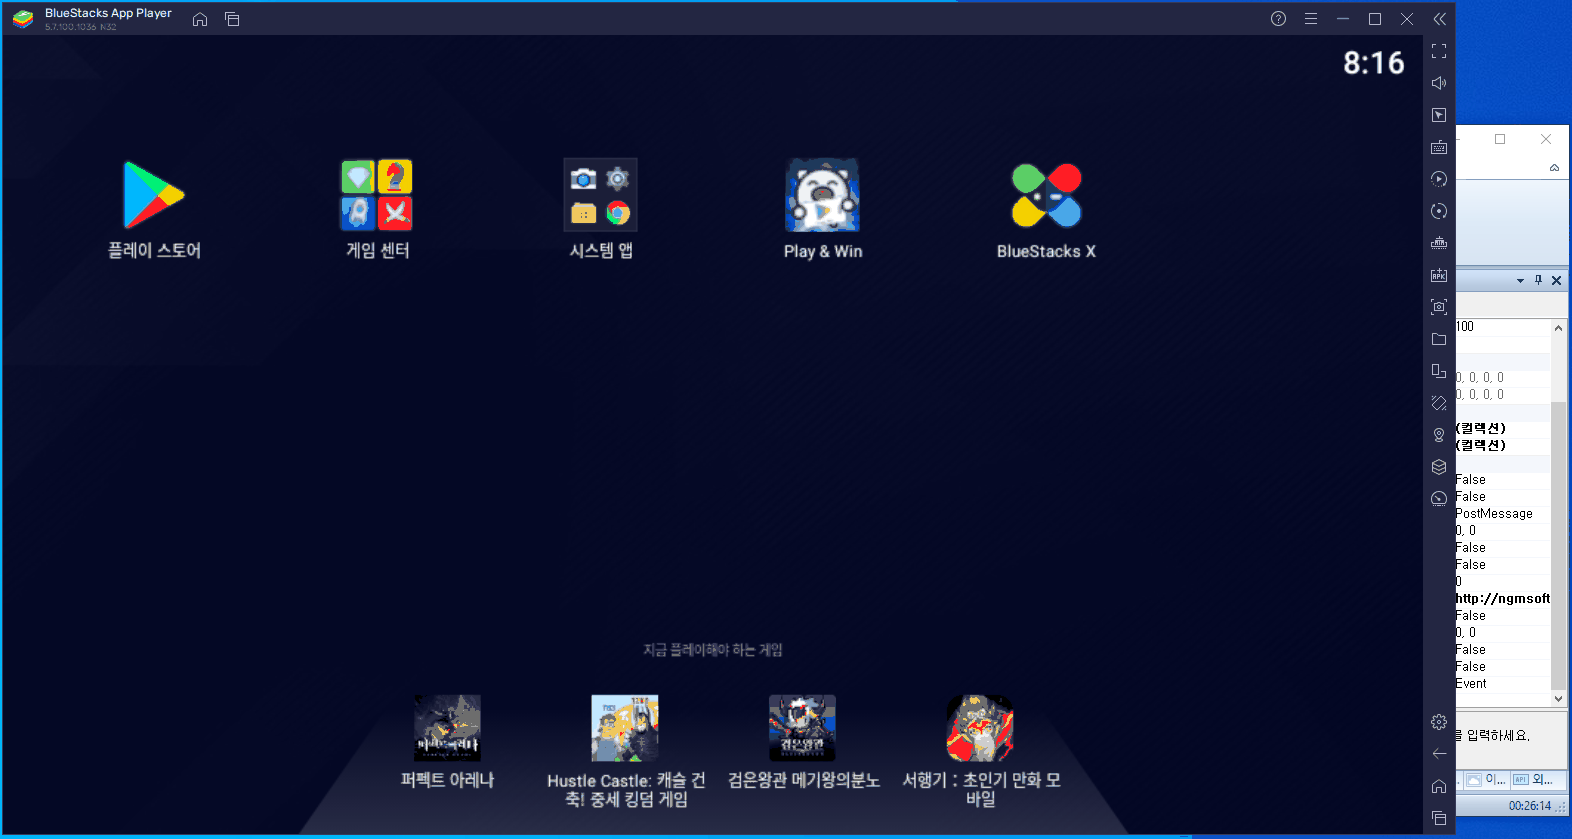The width and height of the screenshot is (1572, 839).
Task: Click the back arrow in side toolbar
Action: (x=1439, y=754)
